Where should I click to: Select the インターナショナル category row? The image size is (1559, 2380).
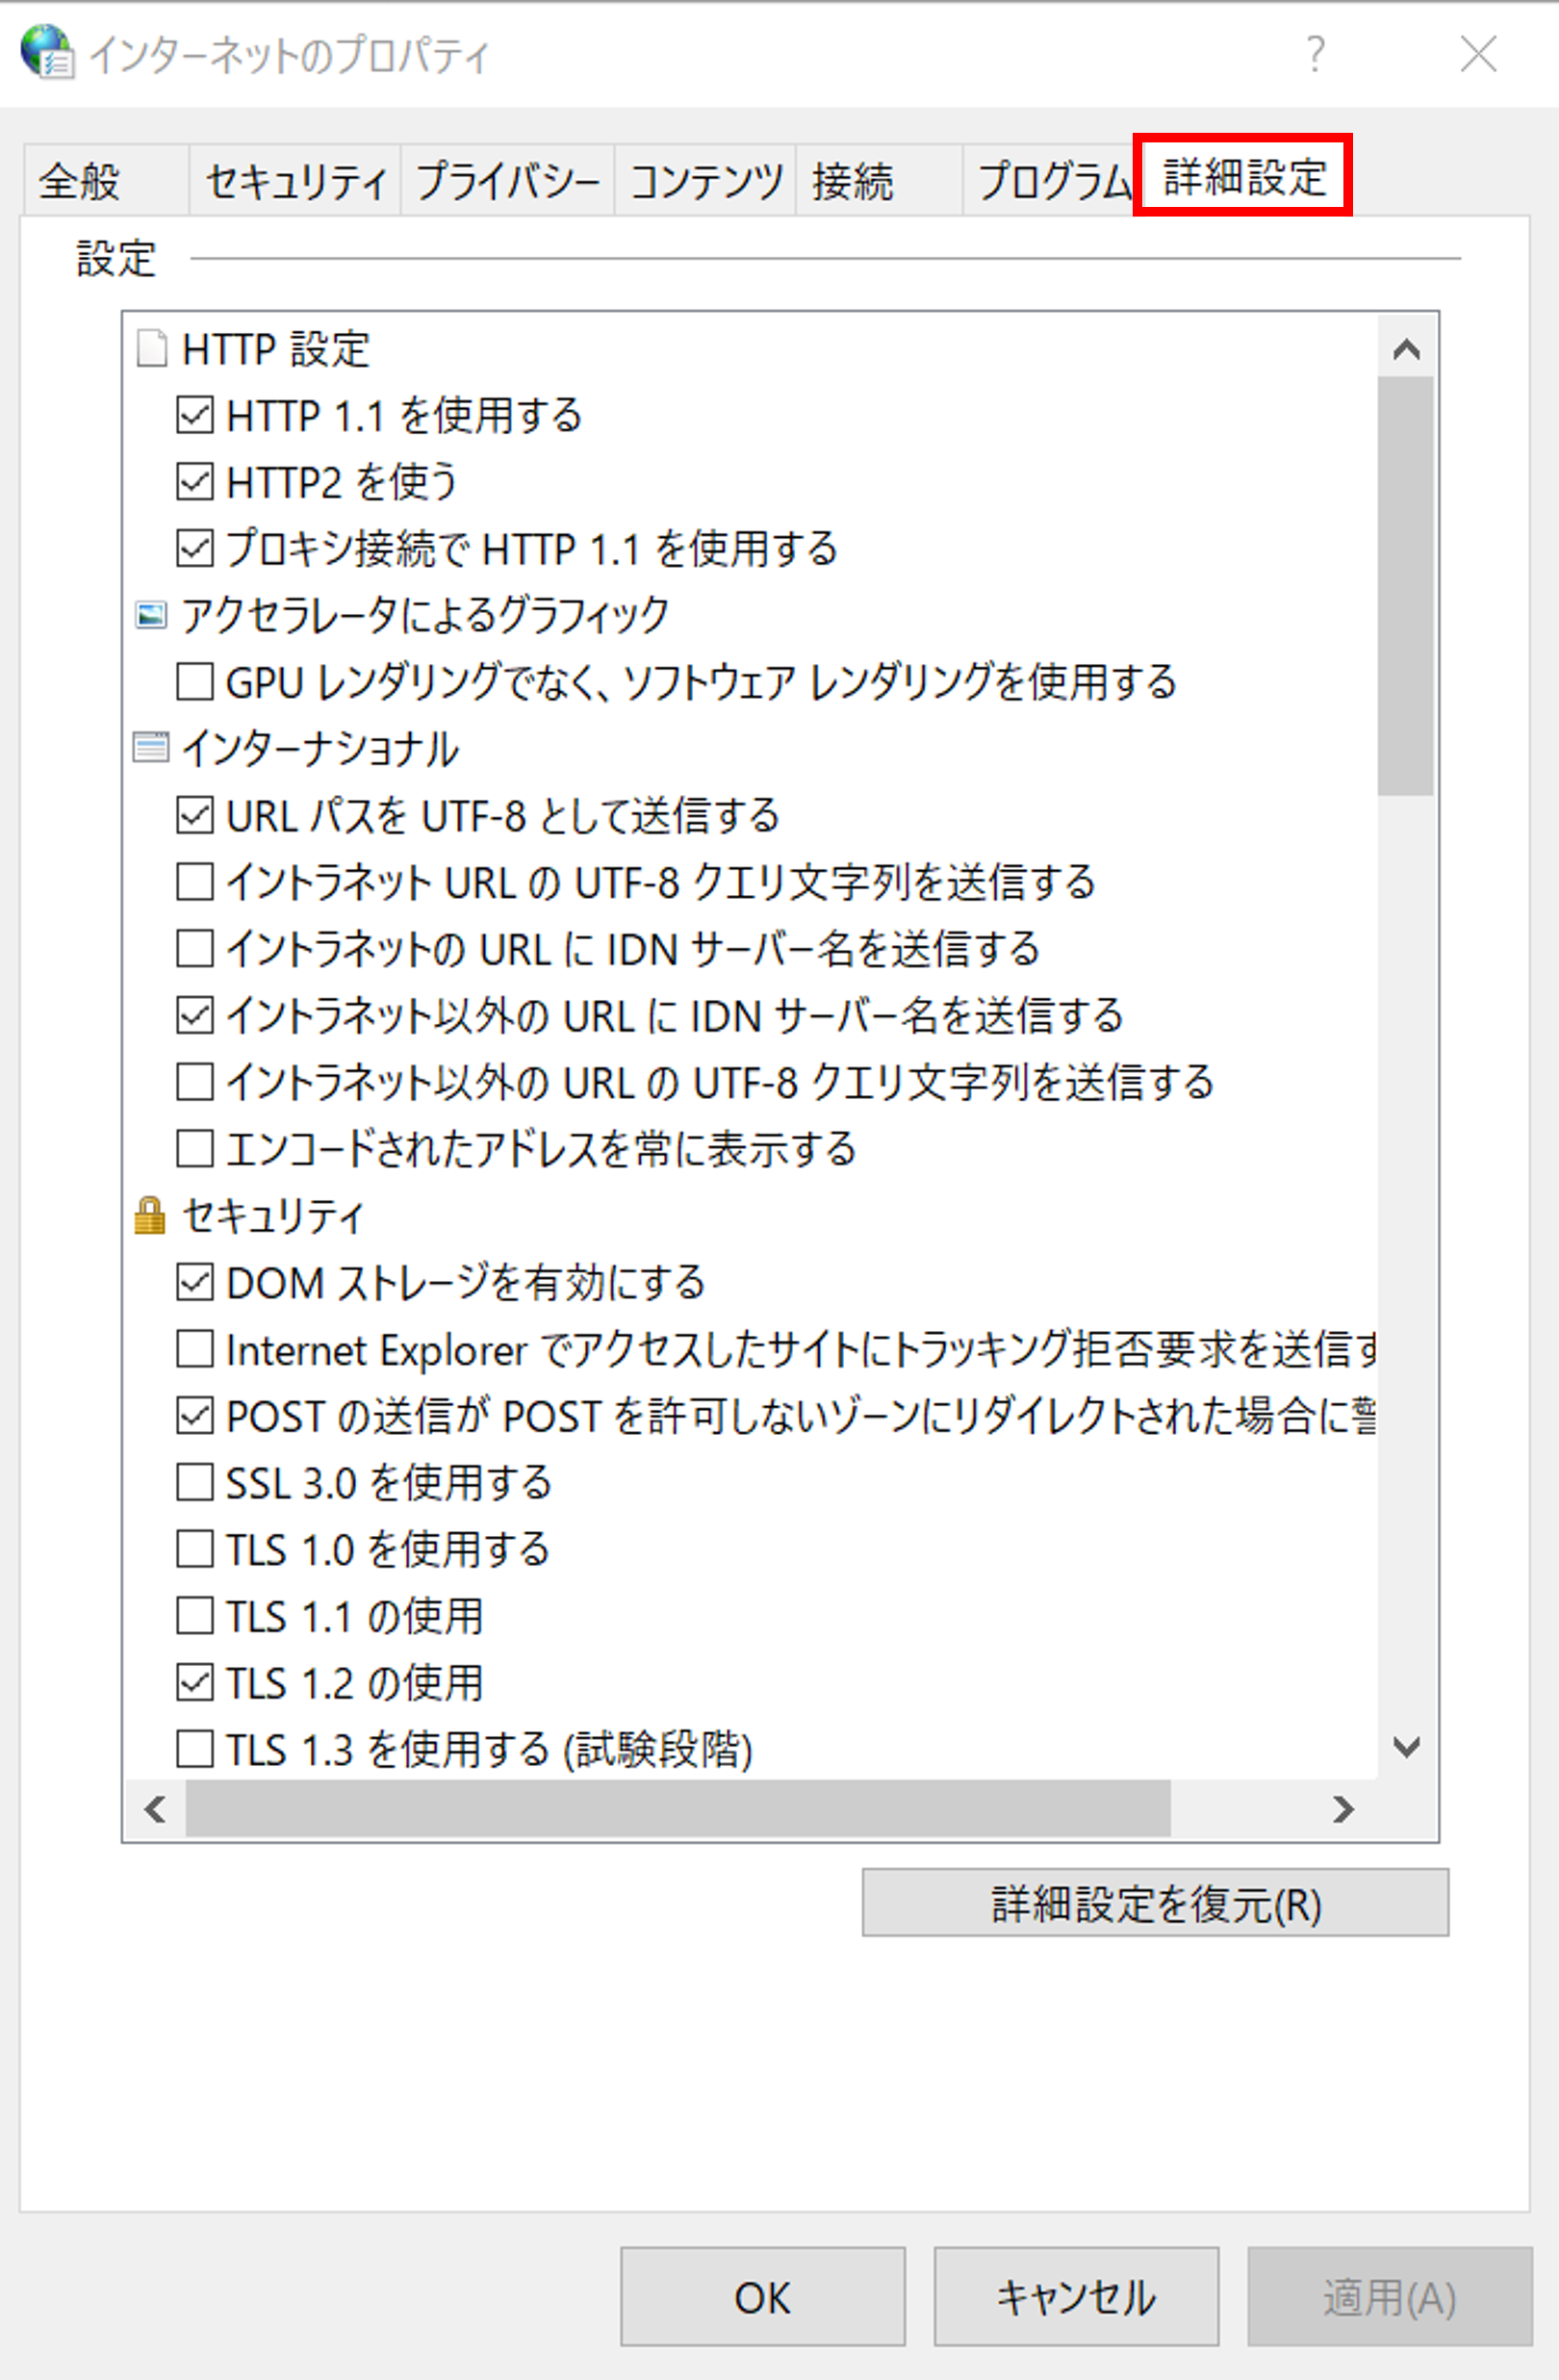[296, 748]
